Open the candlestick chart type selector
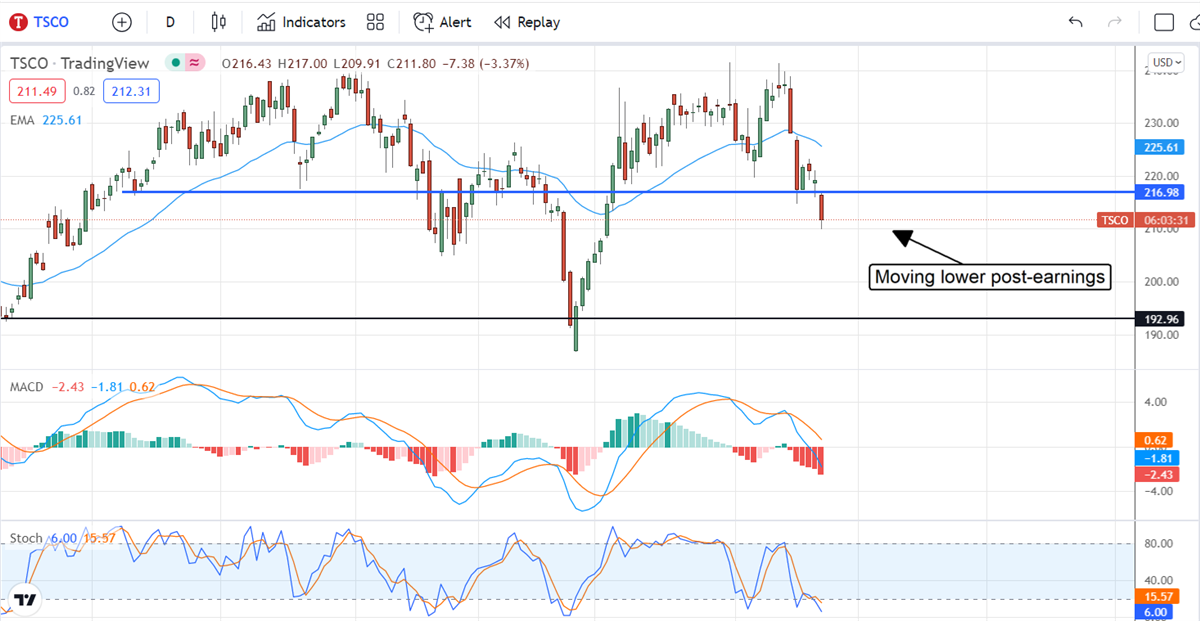This screenshot has width=1200, height=621. tap(219, 22)
